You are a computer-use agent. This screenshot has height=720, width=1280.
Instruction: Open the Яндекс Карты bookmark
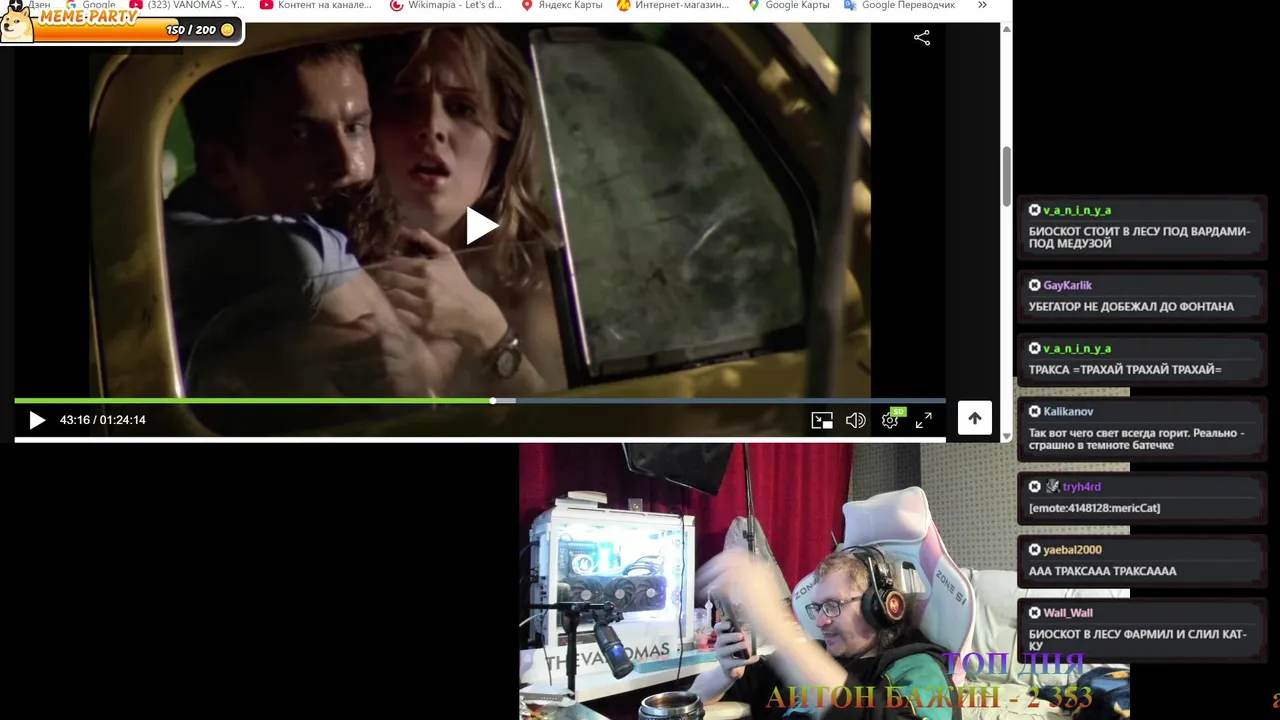pyautogui.click(x=562, y=5)
